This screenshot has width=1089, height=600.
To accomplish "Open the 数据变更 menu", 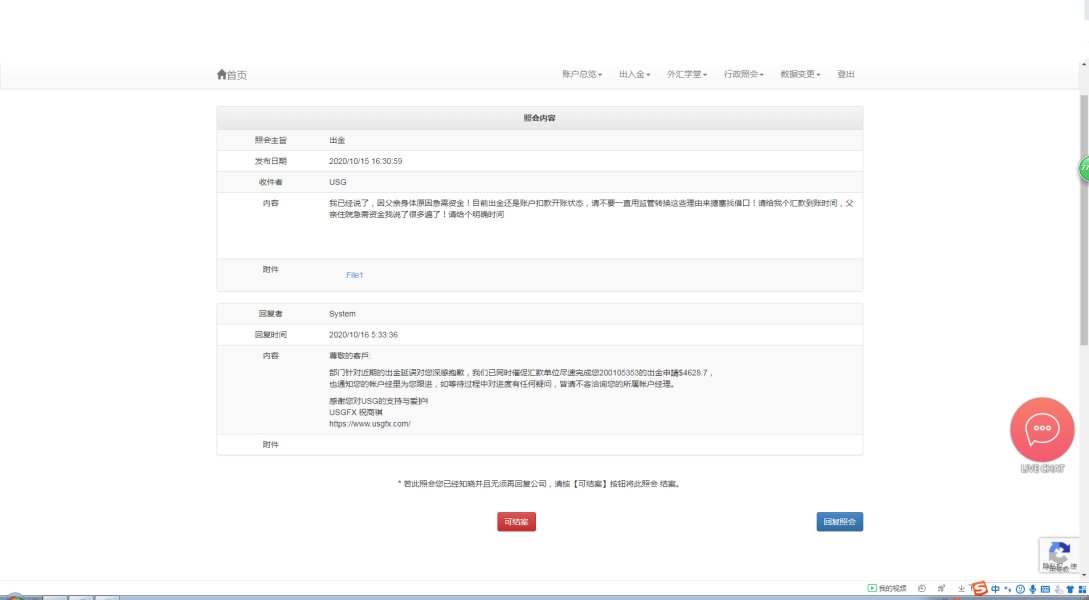I will [x=800, y=75].
